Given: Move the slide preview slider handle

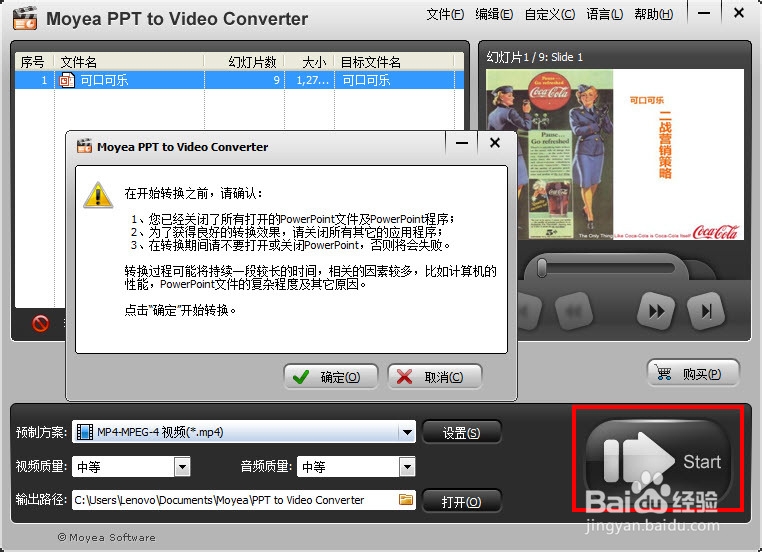Looking at the screenshot, I should pos(542,268).
